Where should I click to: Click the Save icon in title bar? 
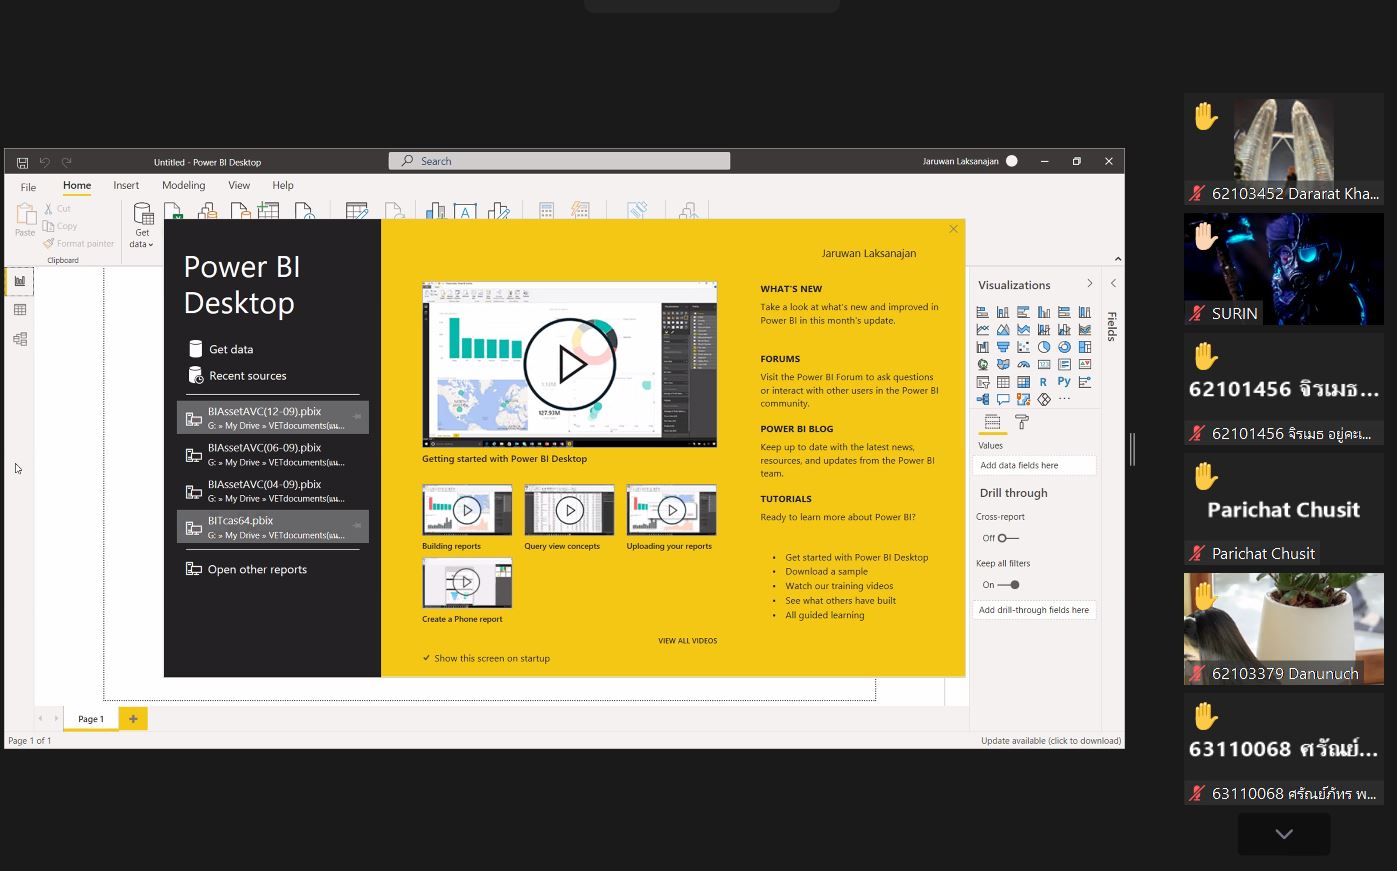click(x=22, y=162)
